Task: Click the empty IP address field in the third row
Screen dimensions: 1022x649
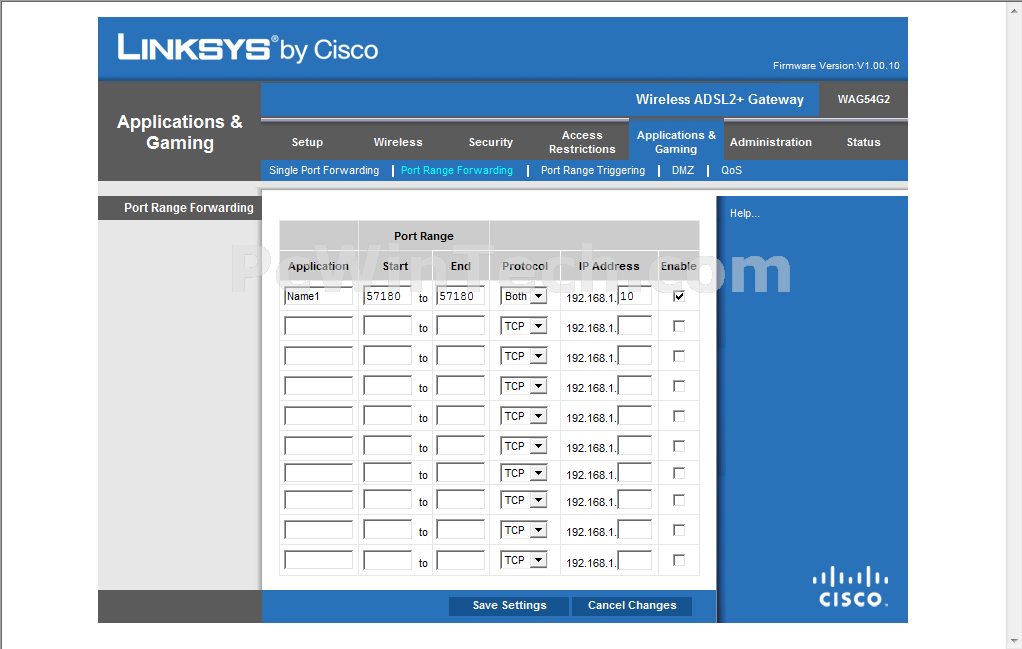Action: click(x=635, y=356)
